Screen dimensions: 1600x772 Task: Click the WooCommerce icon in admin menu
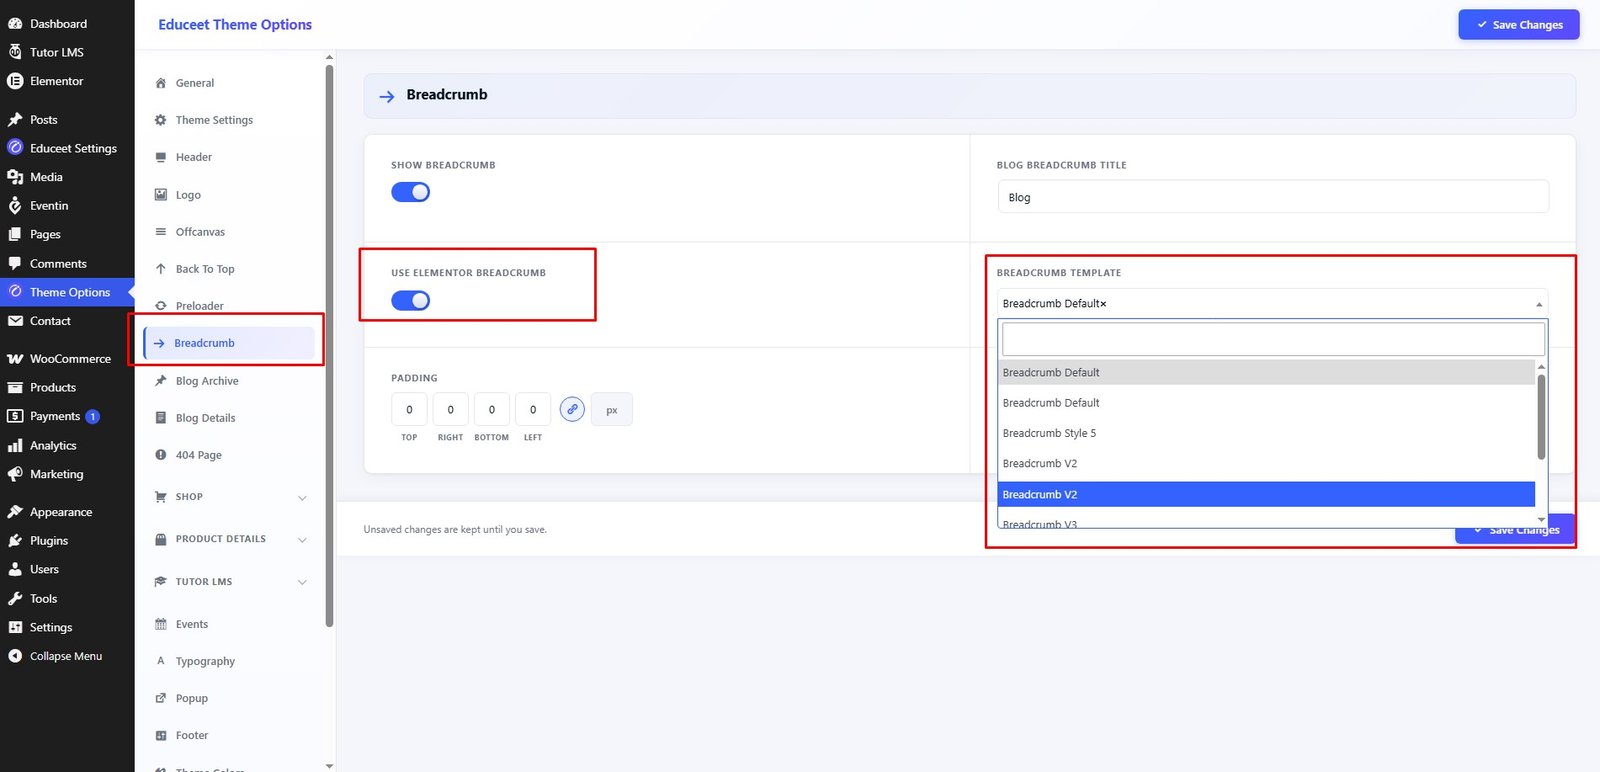tap(15, 358)
